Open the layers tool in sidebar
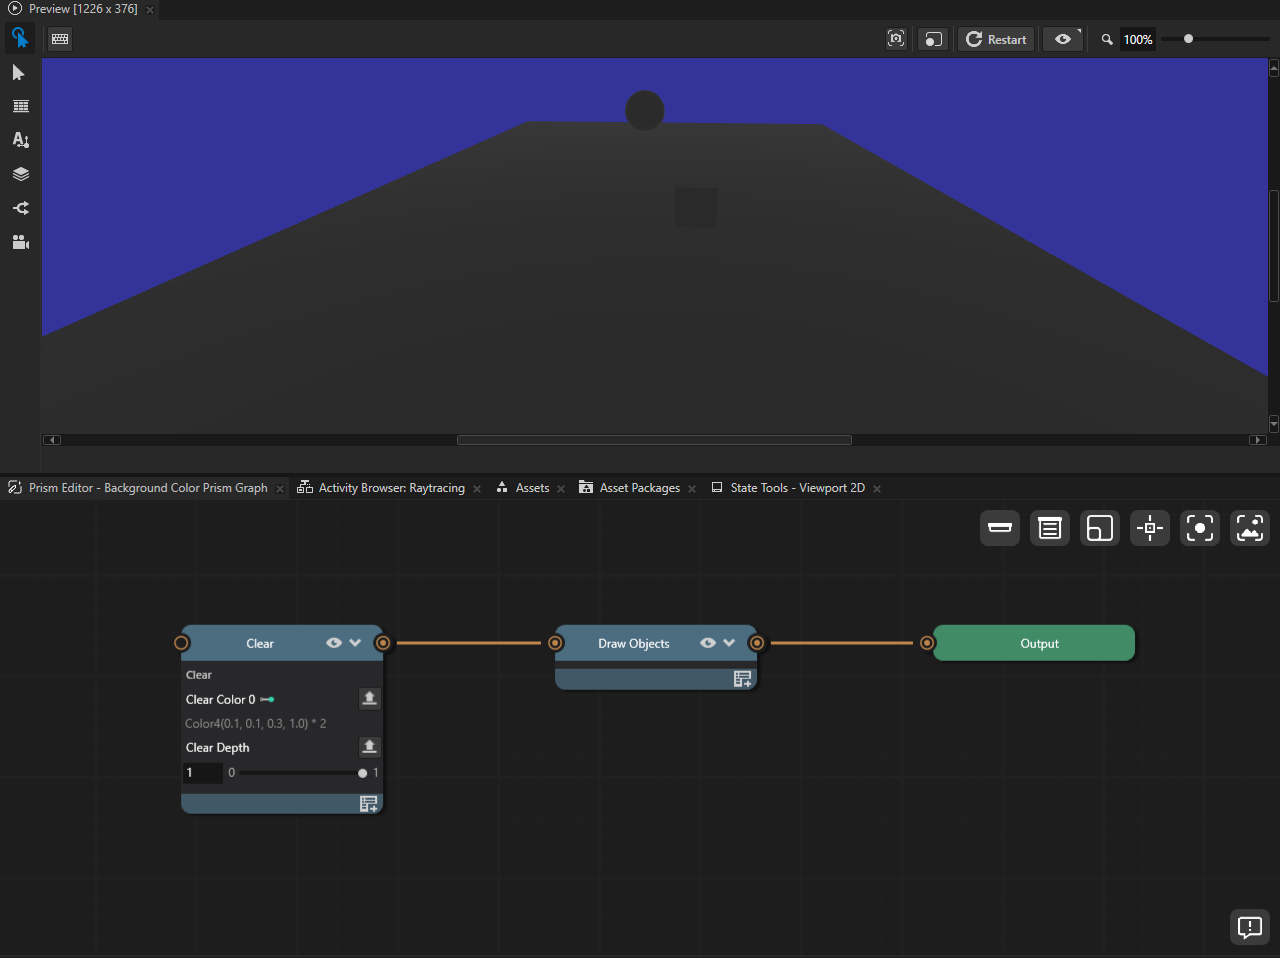This screenshot has width=1280, height=958. click(x=20, y=174)
